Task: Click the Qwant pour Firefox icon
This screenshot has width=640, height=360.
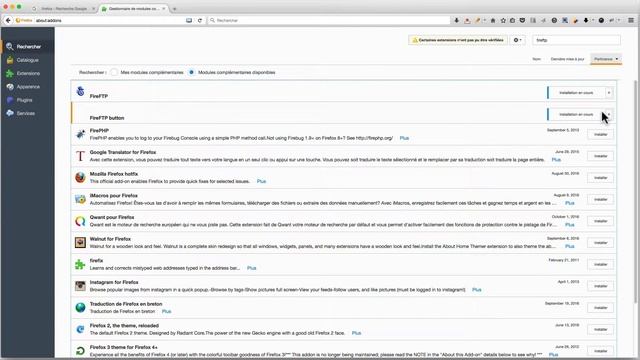Action: pyautogui.click(x=80, y=221)
